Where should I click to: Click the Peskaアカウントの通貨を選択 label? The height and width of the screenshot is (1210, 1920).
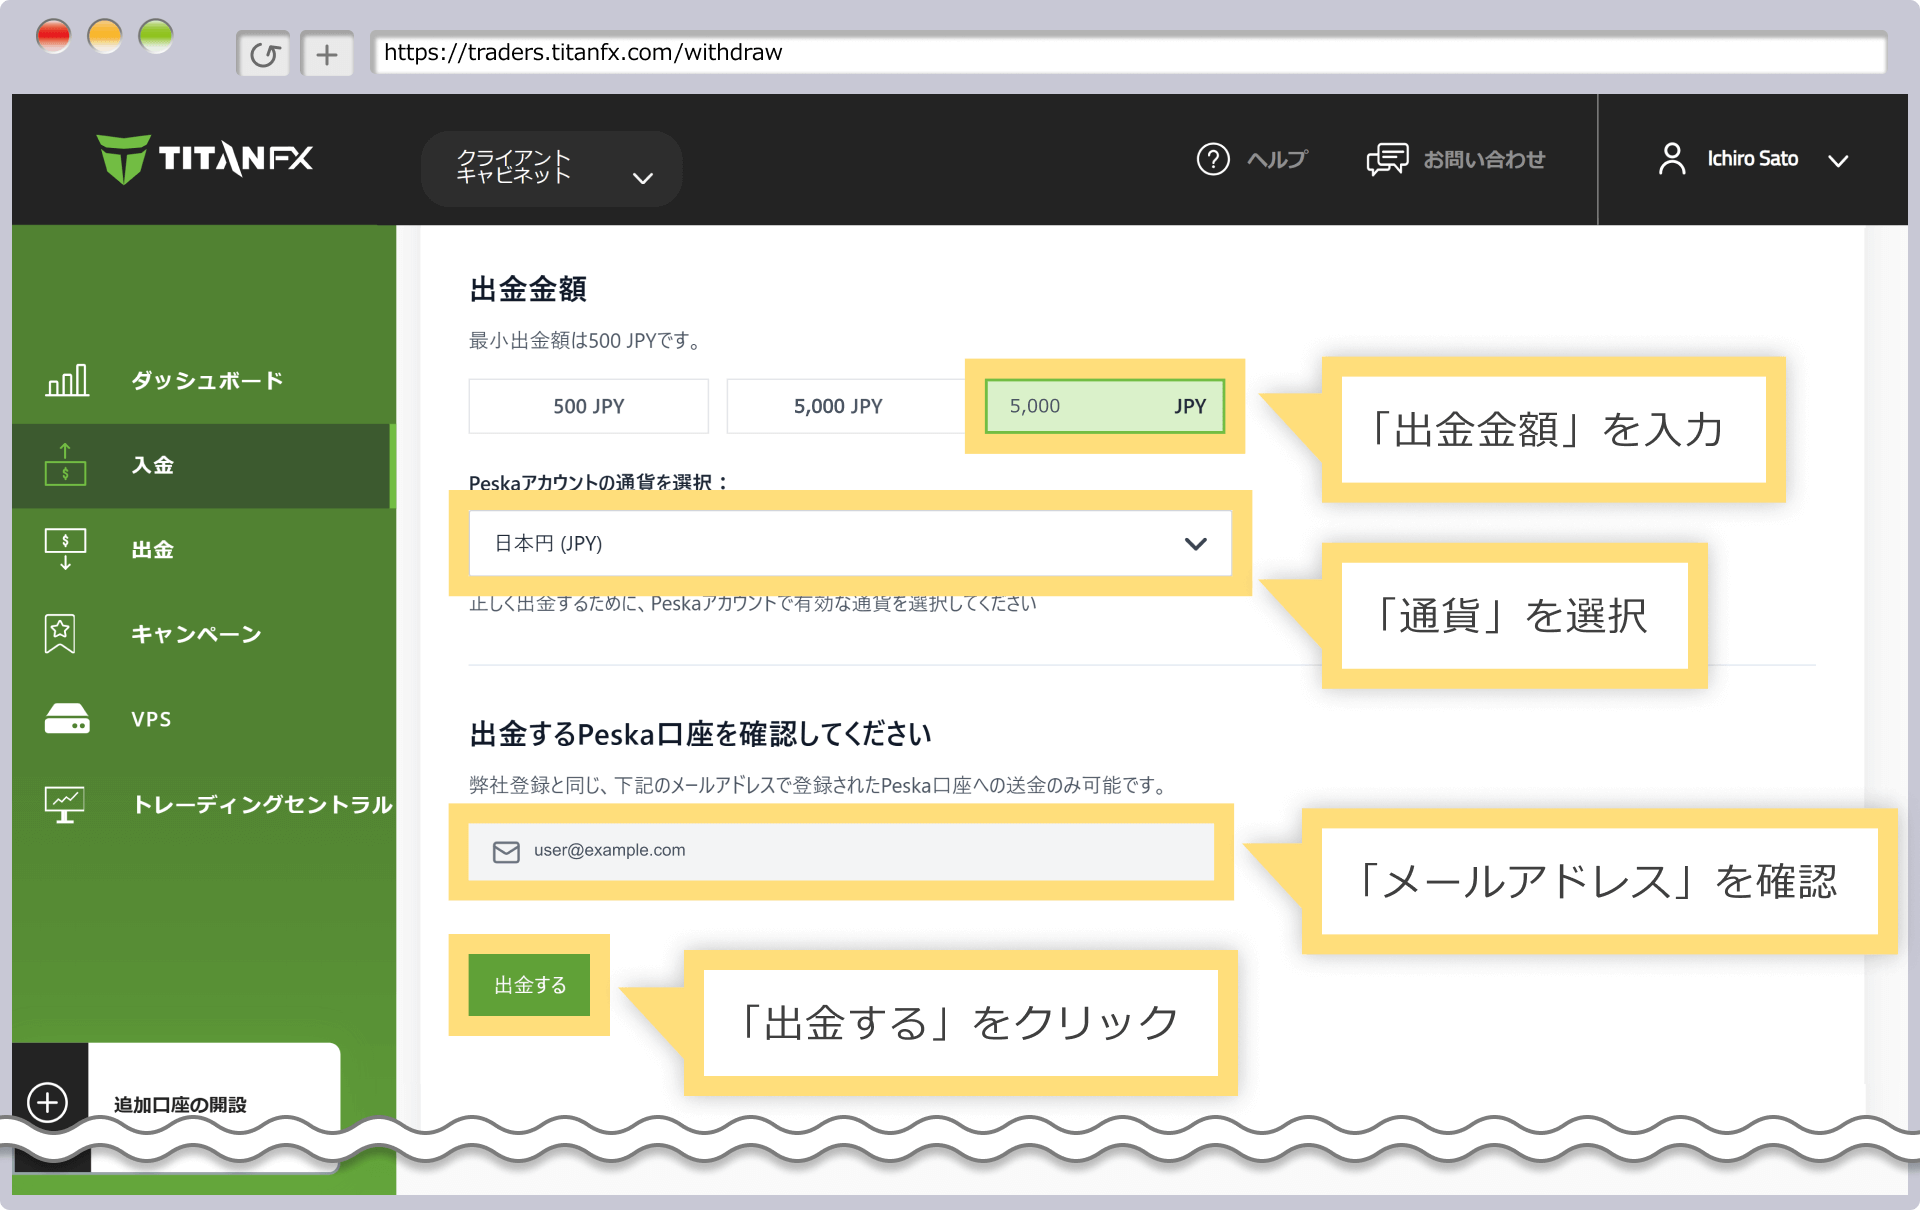pos(599,482)
